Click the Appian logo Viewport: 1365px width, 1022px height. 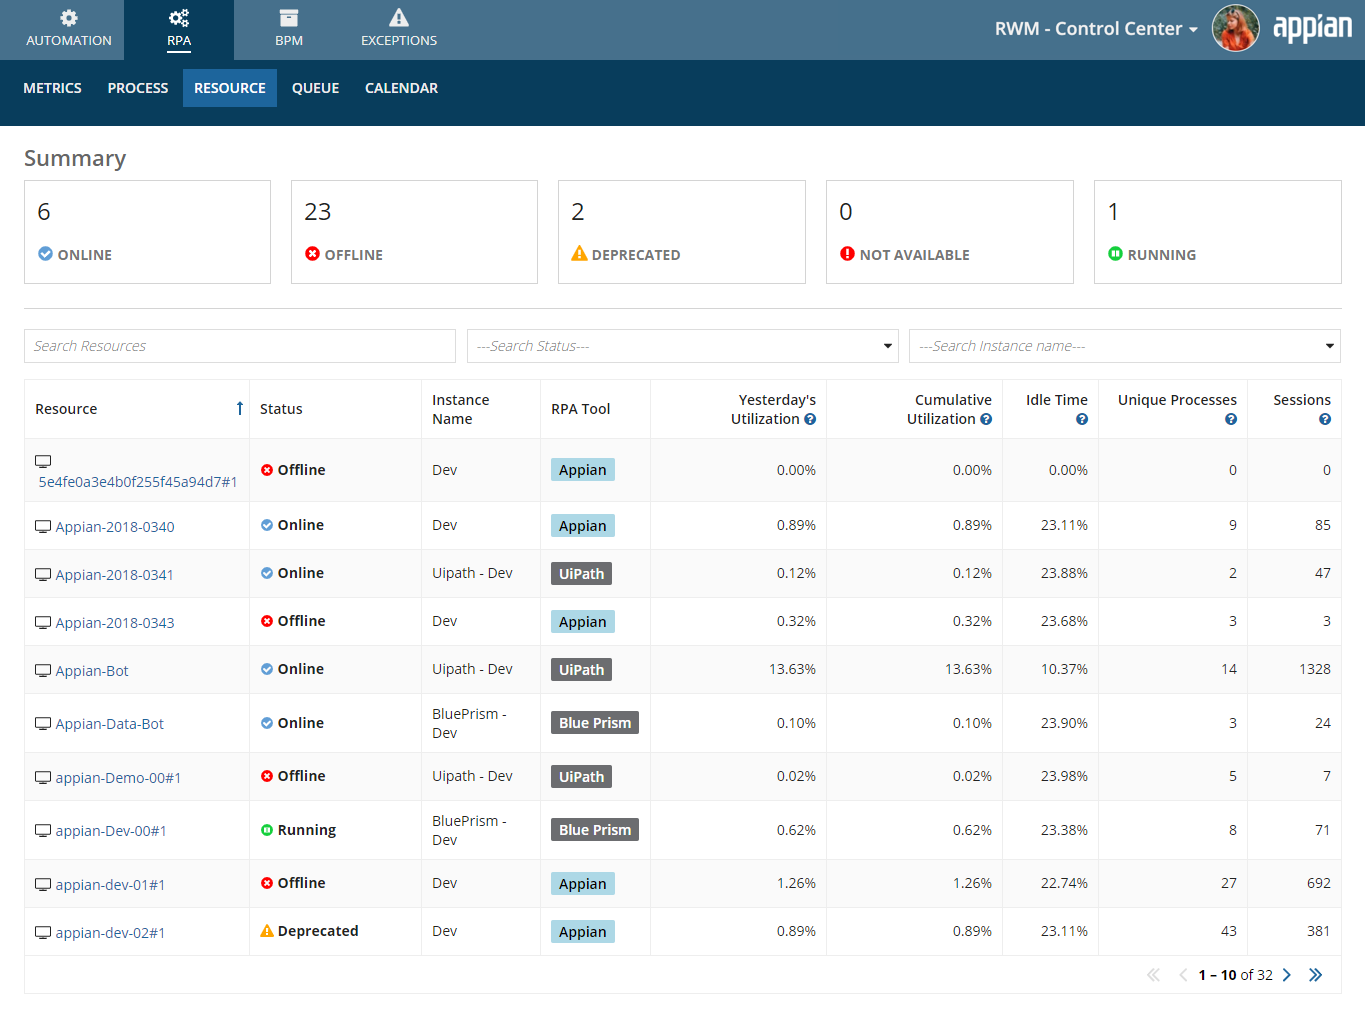[1312, 28]
